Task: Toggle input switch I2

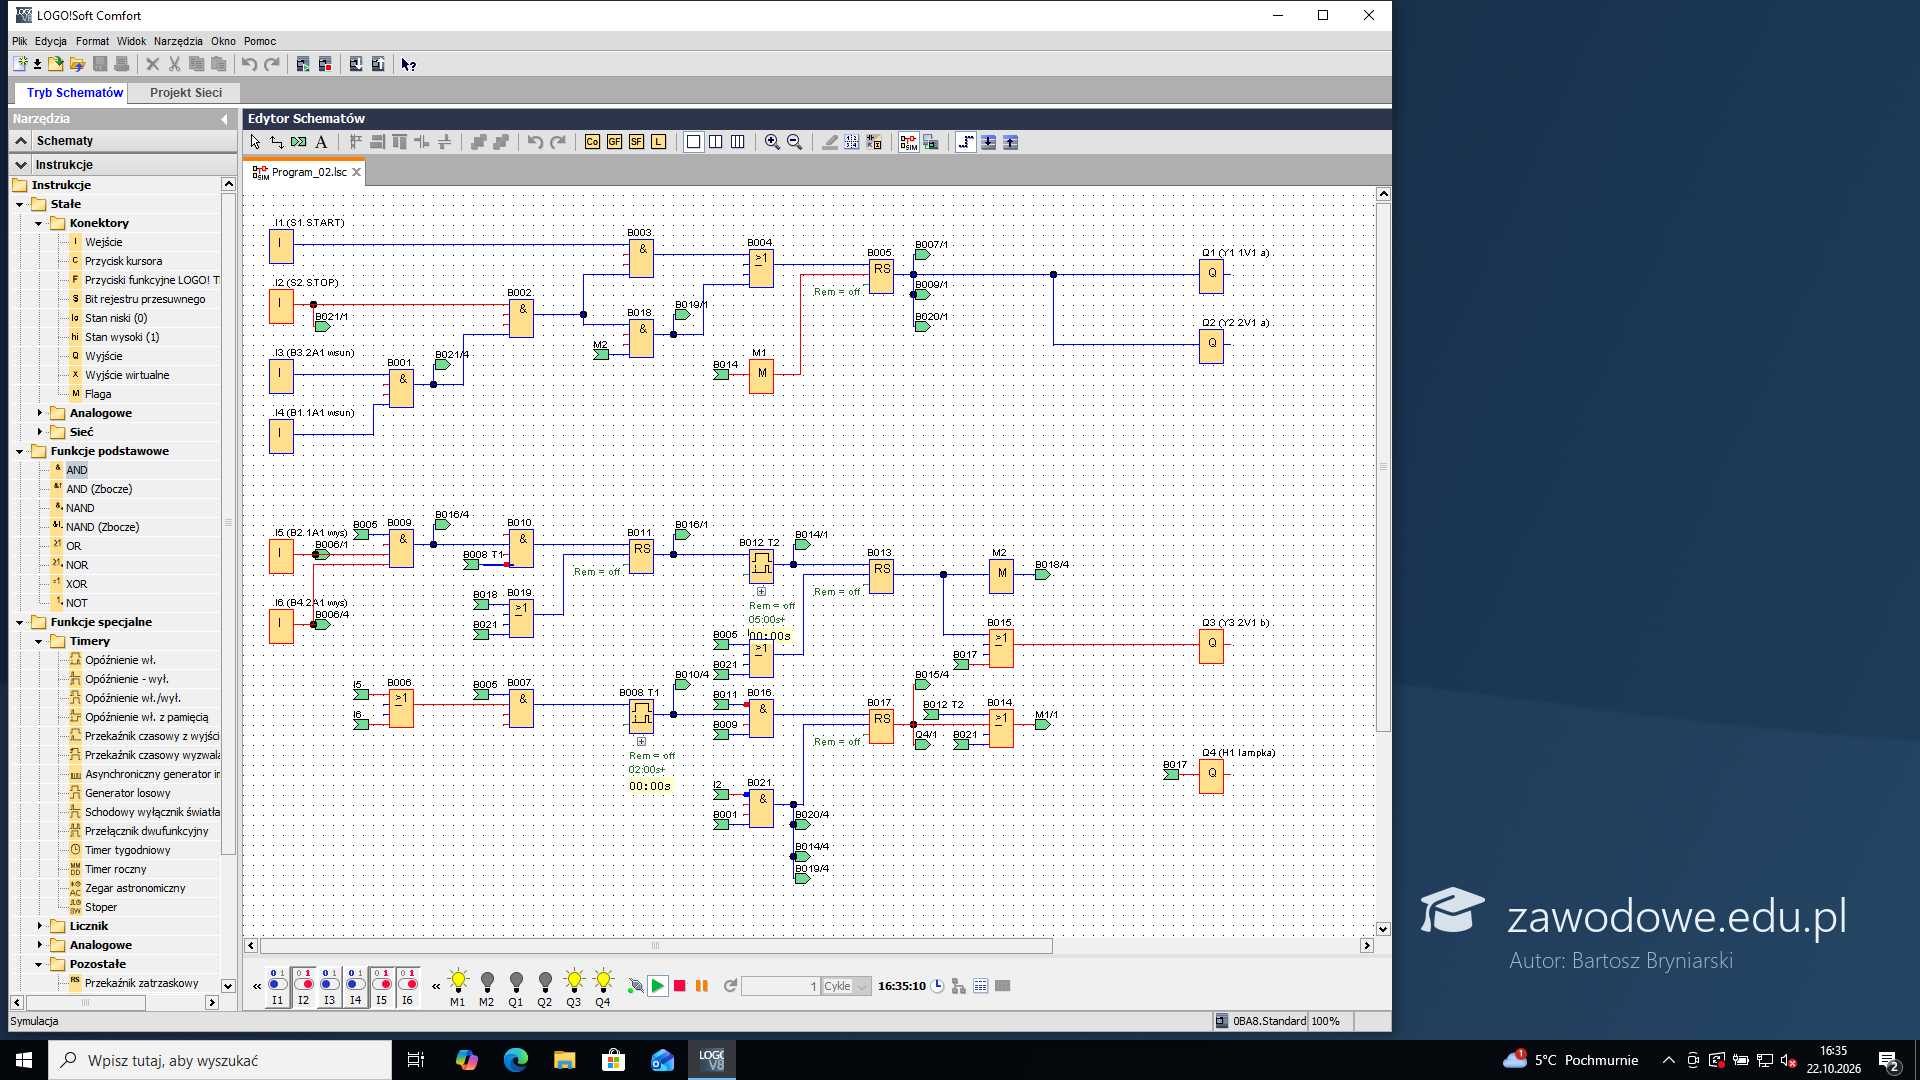Action: (x=303, y=985)
